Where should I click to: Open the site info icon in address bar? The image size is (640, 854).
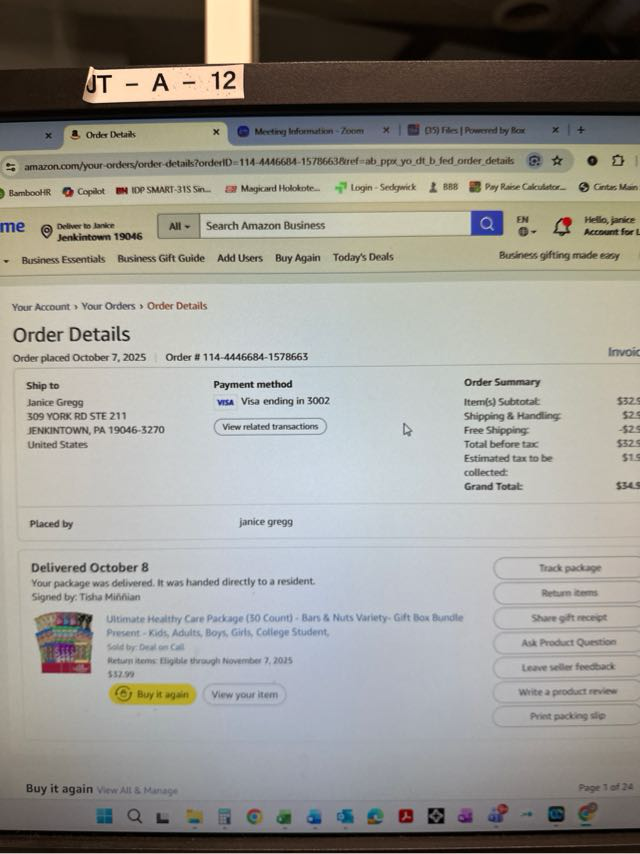(x=10, y=167)
